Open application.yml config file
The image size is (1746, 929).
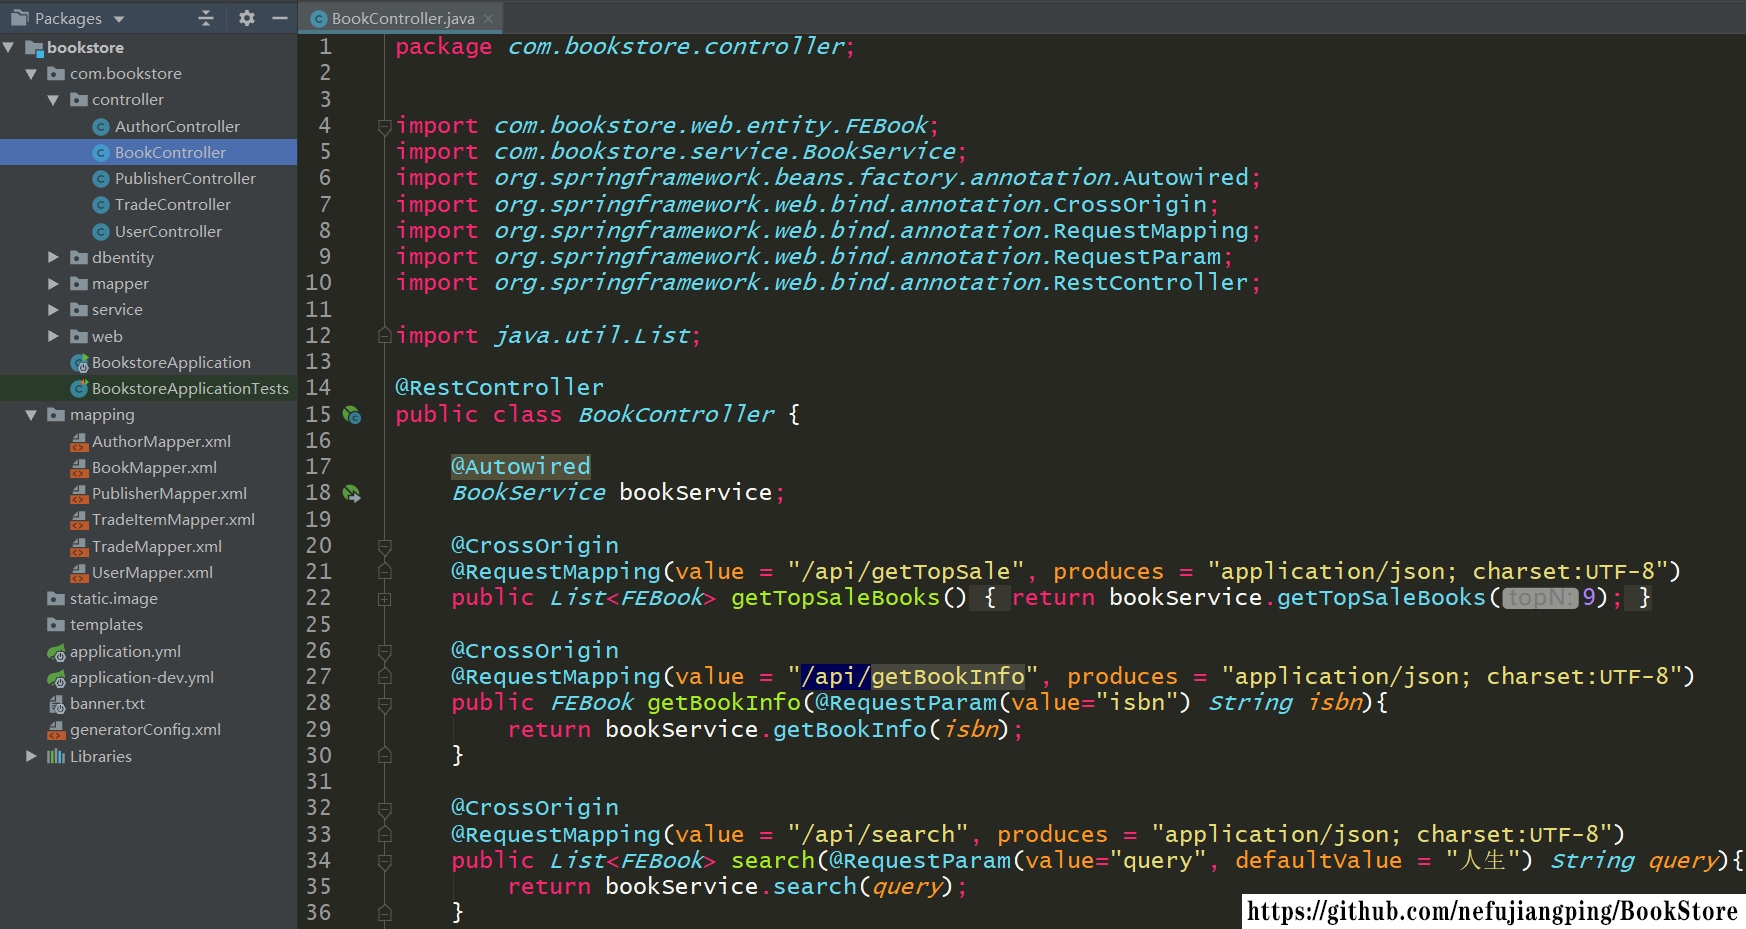point(125,651)
